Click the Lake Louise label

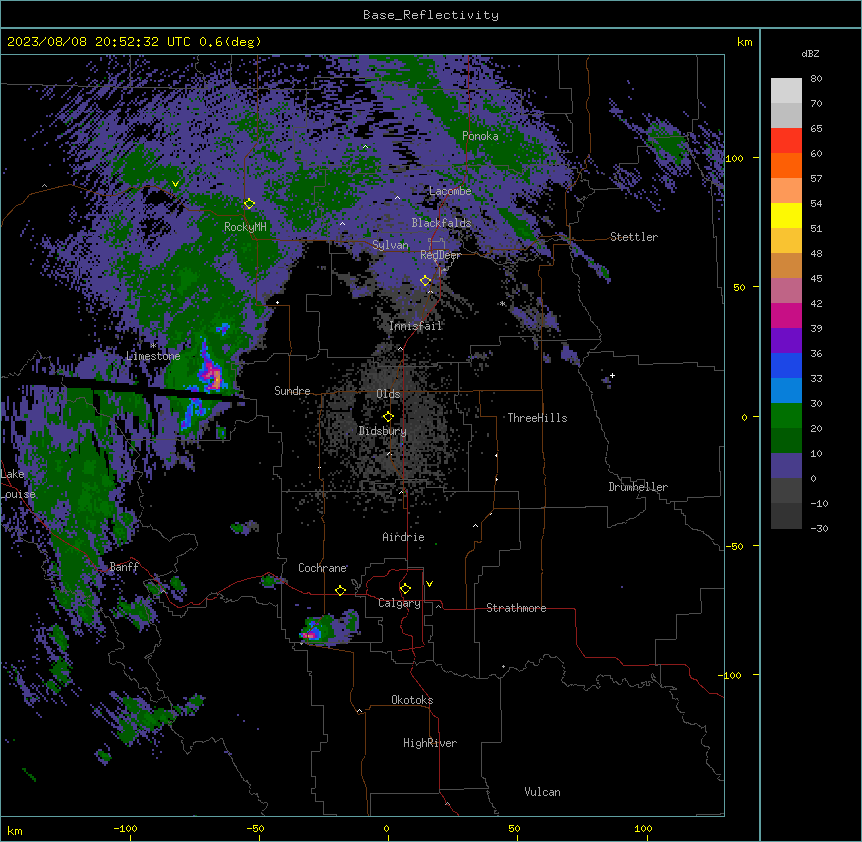pyautogui.click(x=18, y=484)
